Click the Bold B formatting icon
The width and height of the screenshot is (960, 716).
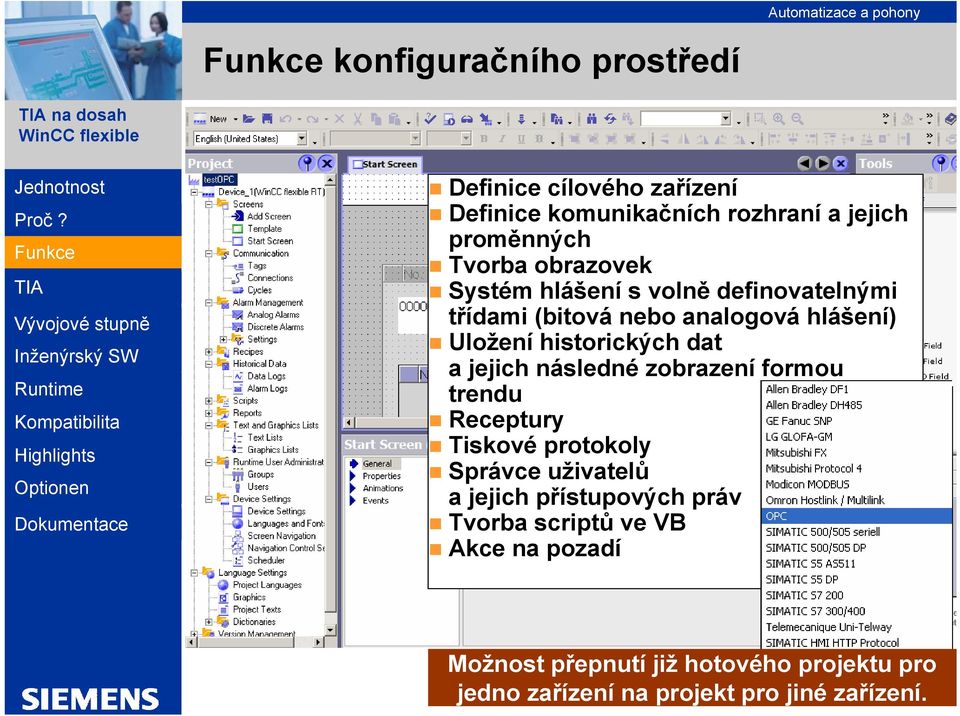tap(484, 139)
